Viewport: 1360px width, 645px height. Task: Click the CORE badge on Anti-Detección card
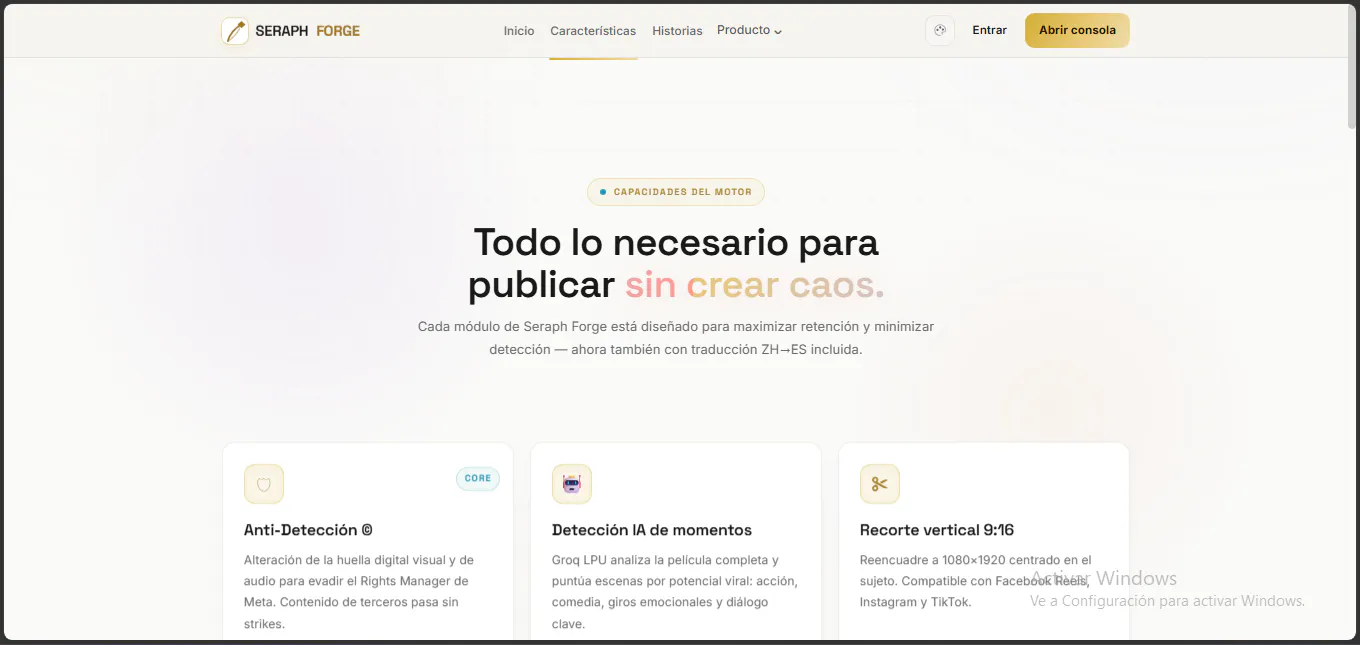[478, 478]
